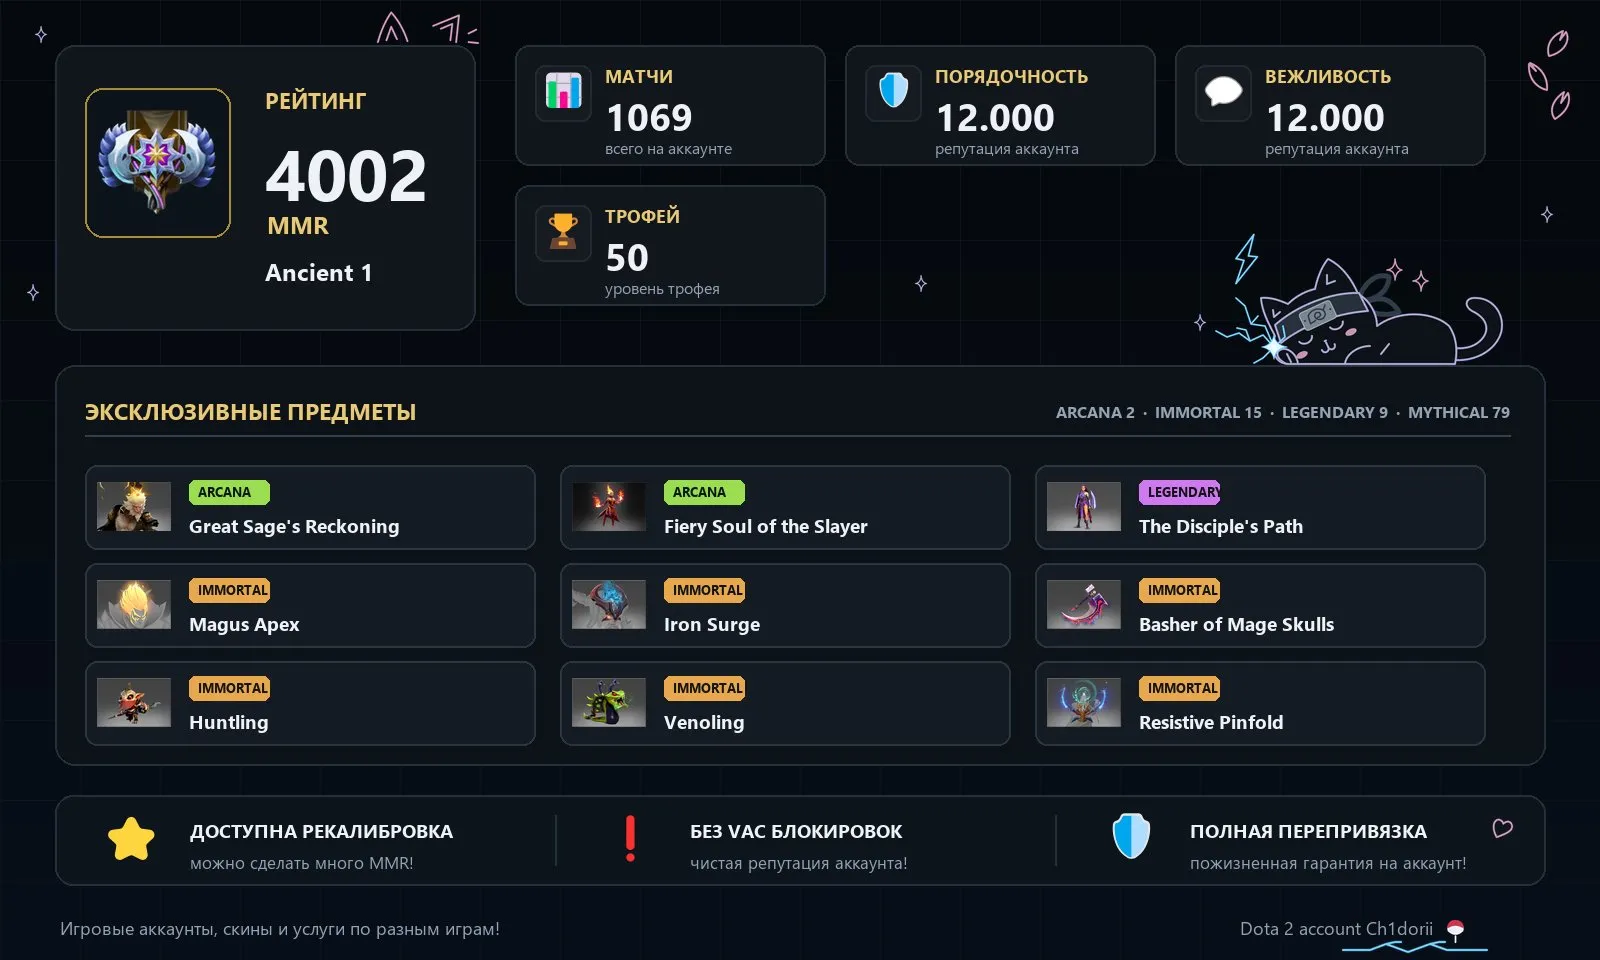Click the bar chart icon next to Матчи
This screenshot has height=960, width=1600.
[x=563, y=93]
